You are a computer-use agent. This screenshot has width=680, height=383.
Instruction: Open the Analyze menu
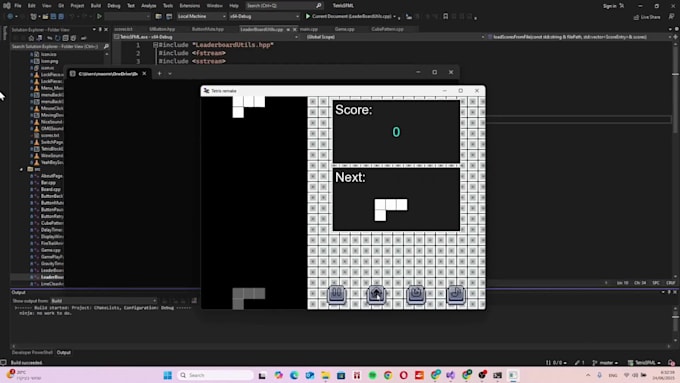click(149, 6)
